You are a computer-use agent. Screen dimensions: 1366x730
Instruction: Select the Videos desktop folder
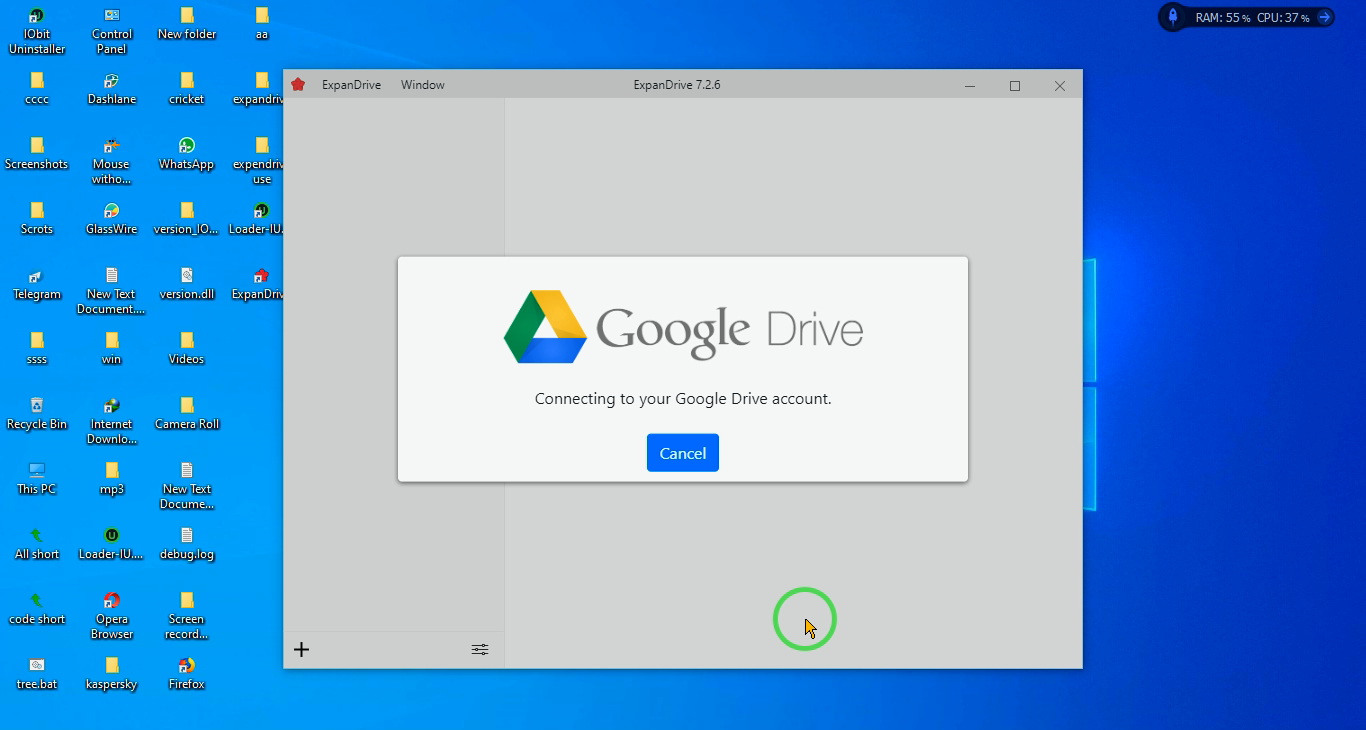(187, 349)
